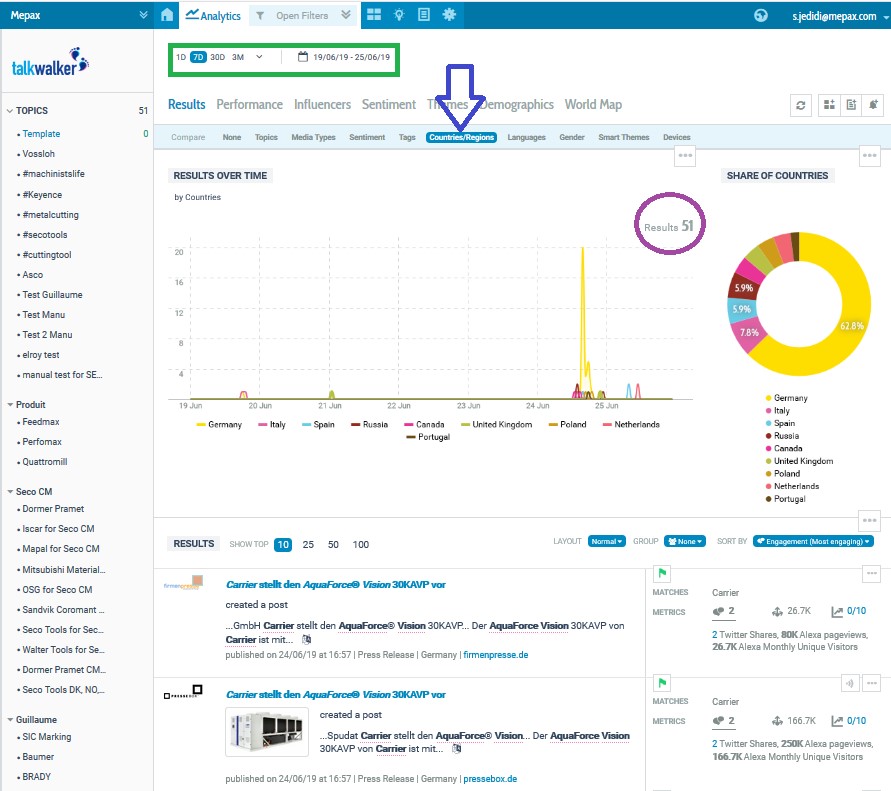Show top 25 results

308,544
